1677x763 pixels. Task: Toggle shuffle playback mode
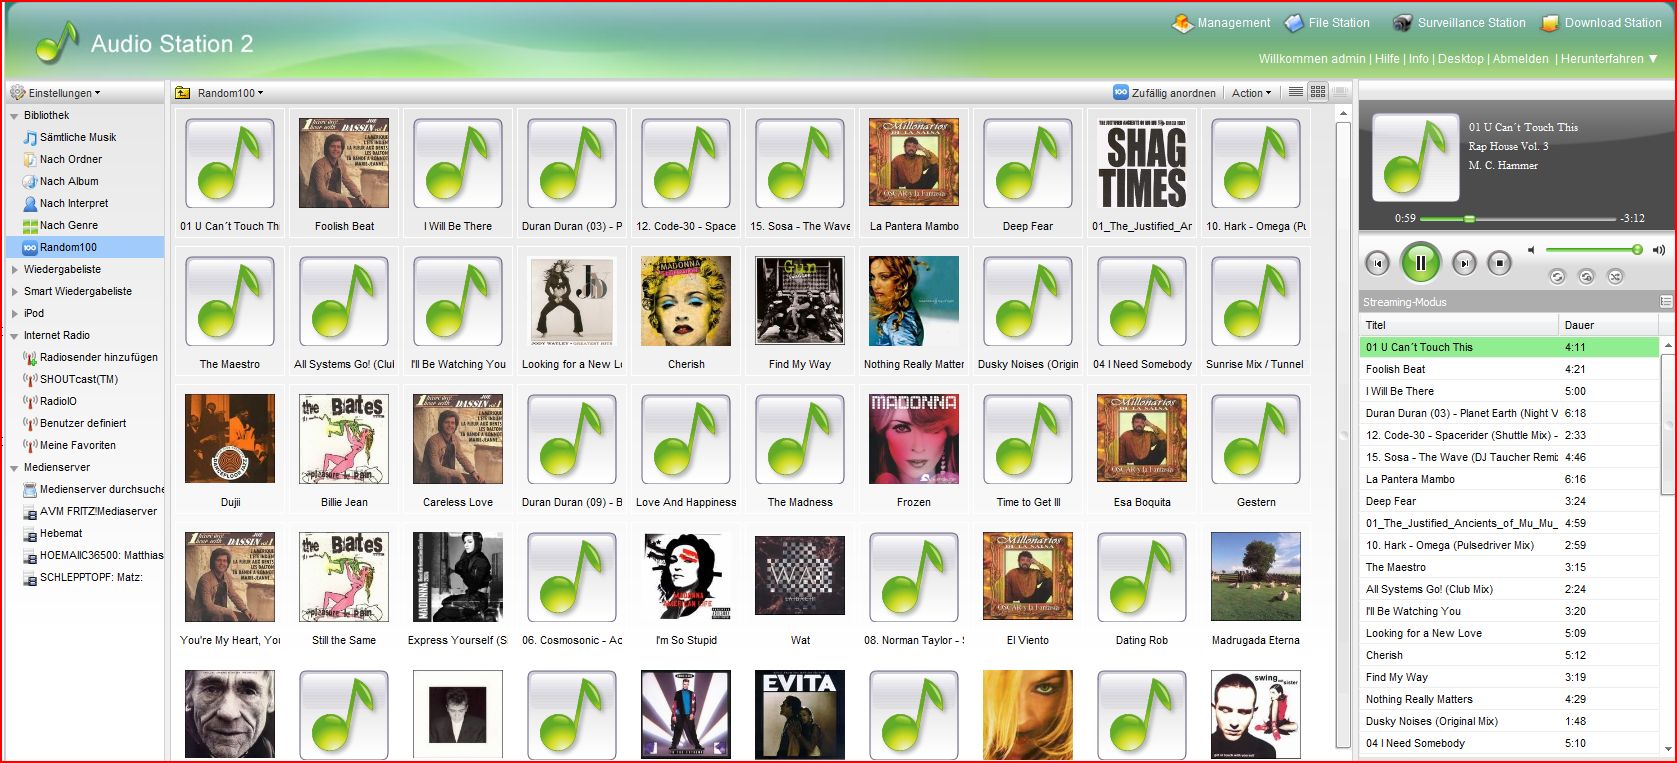(1615, 276)
